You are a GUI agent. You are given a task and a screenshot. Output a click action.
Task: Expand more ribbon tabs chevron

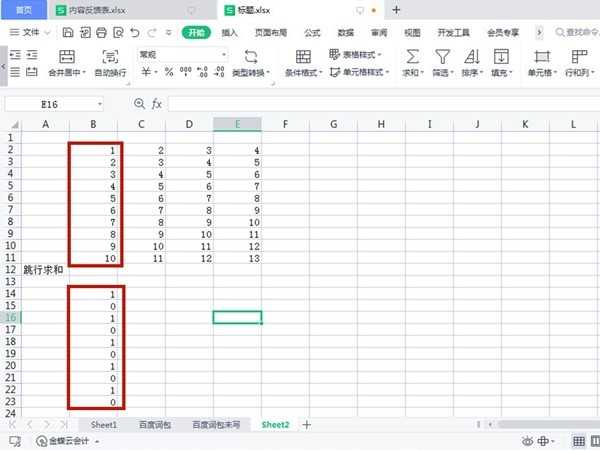coord(539,33)
